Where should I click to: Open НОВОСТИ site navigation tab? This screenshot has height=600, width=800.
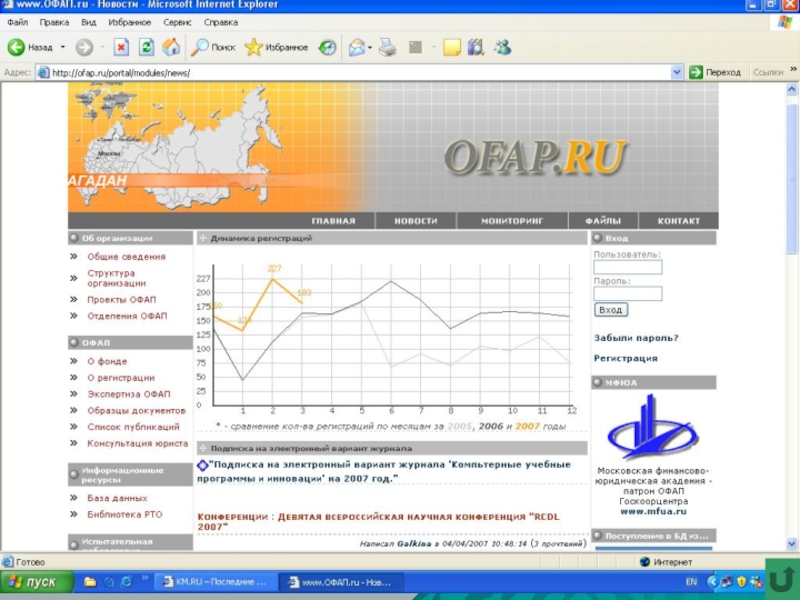click(416, 221)
